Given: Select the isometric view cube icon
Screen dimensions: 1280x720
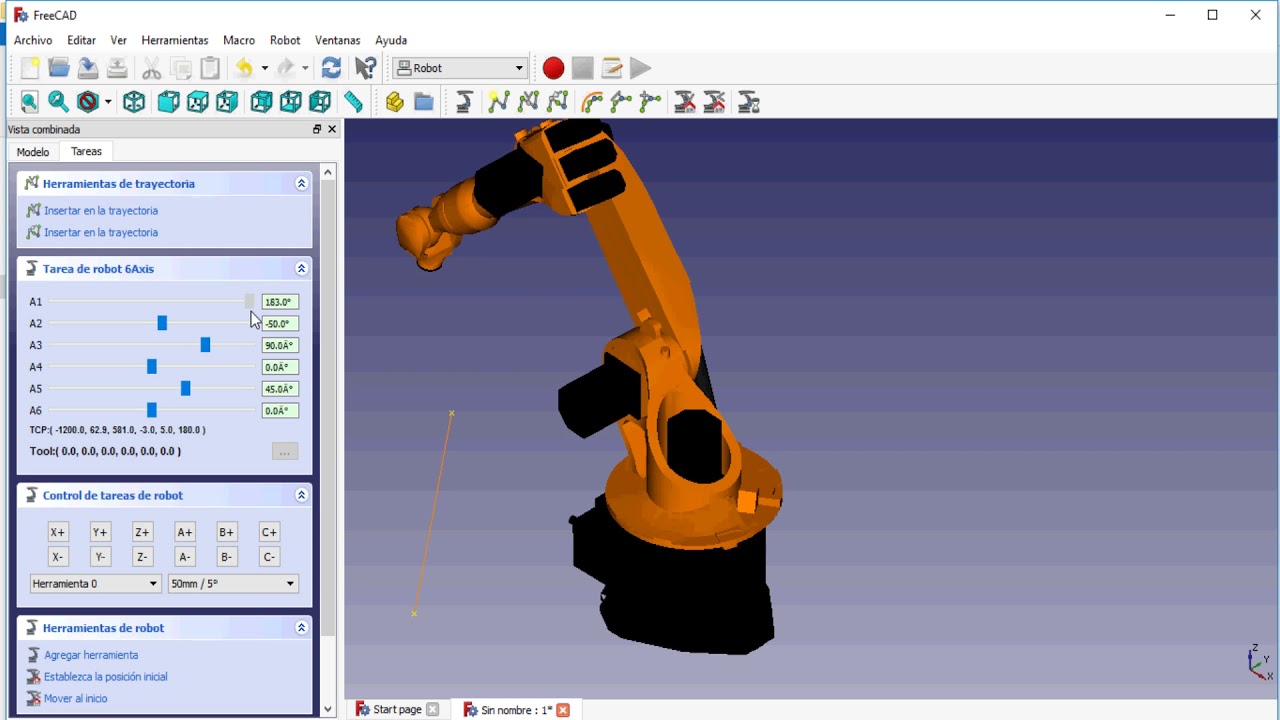Looking at the screenshot, I should point(134,102).
